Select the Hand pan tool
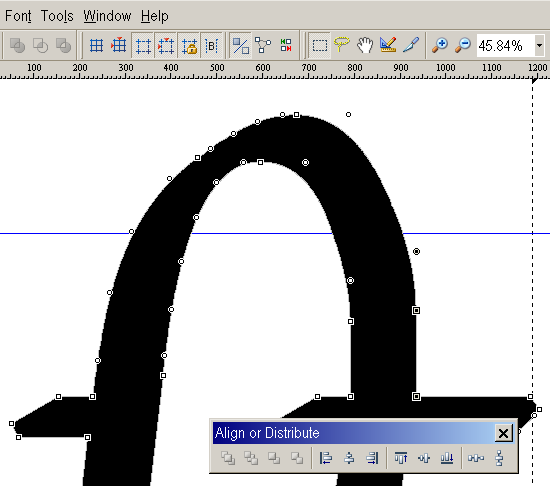 (365, 46)
